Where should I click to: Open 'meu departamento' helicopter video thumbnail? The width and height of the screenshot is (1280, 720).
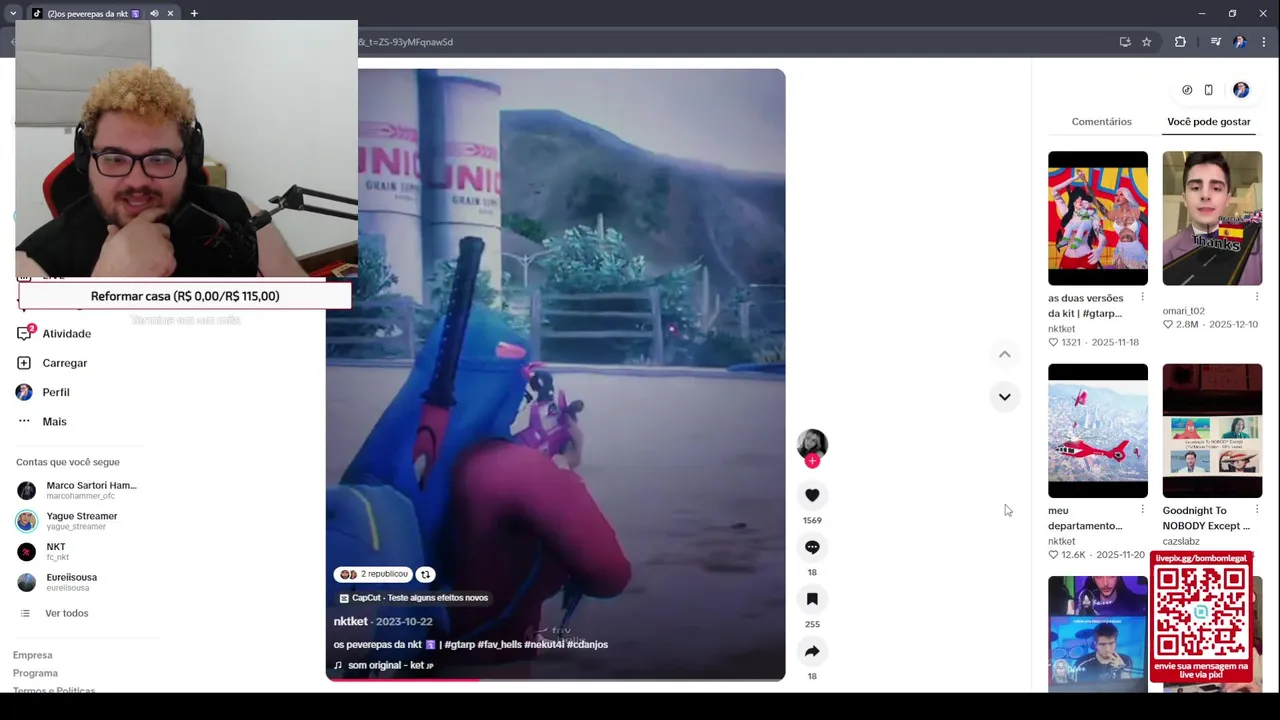1098,431
